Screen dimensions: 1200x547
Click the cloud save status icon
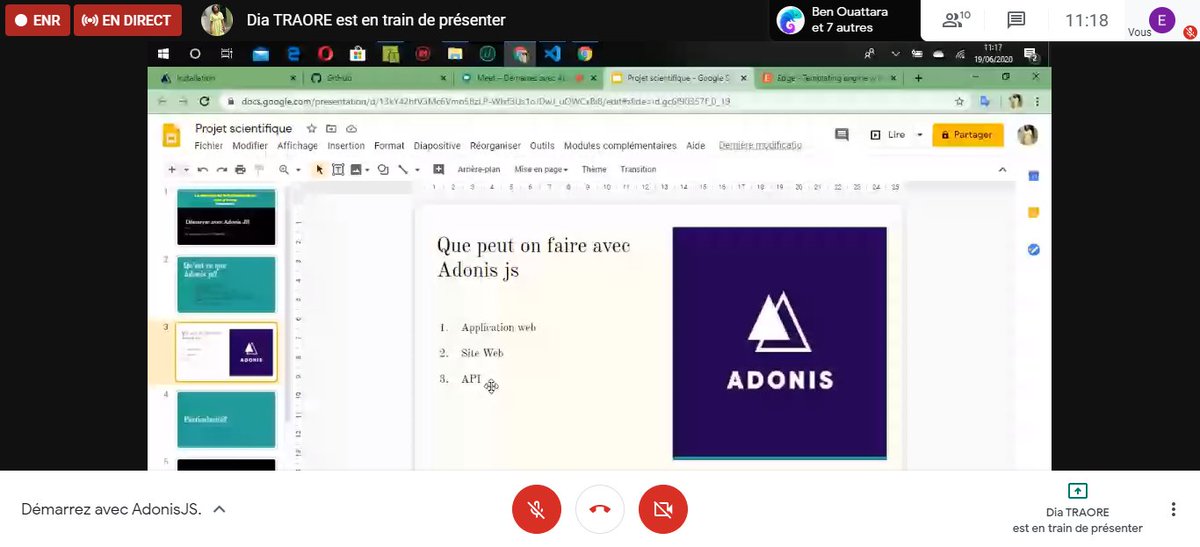pos(351,129)
